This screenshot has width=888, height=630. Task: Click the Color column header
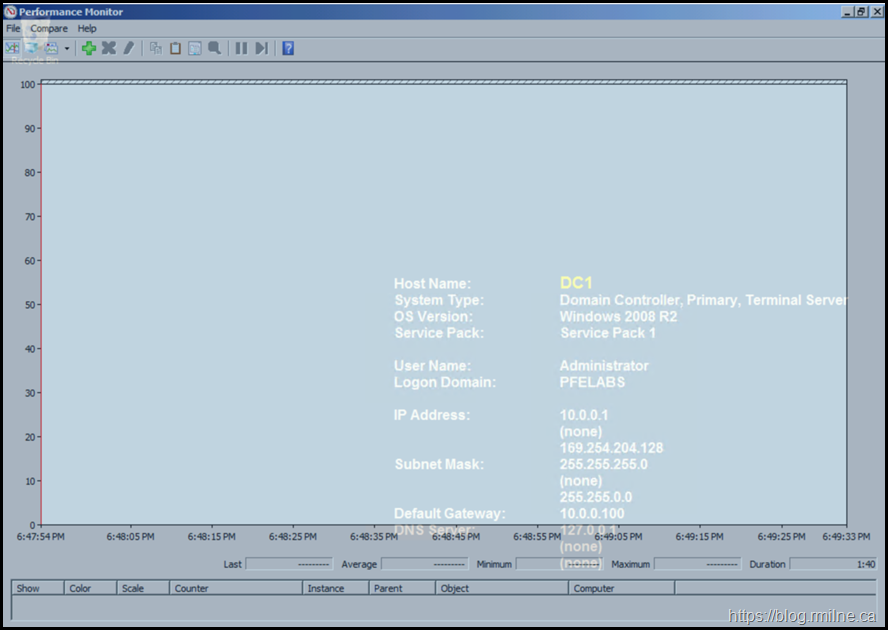tap(90, 588)
